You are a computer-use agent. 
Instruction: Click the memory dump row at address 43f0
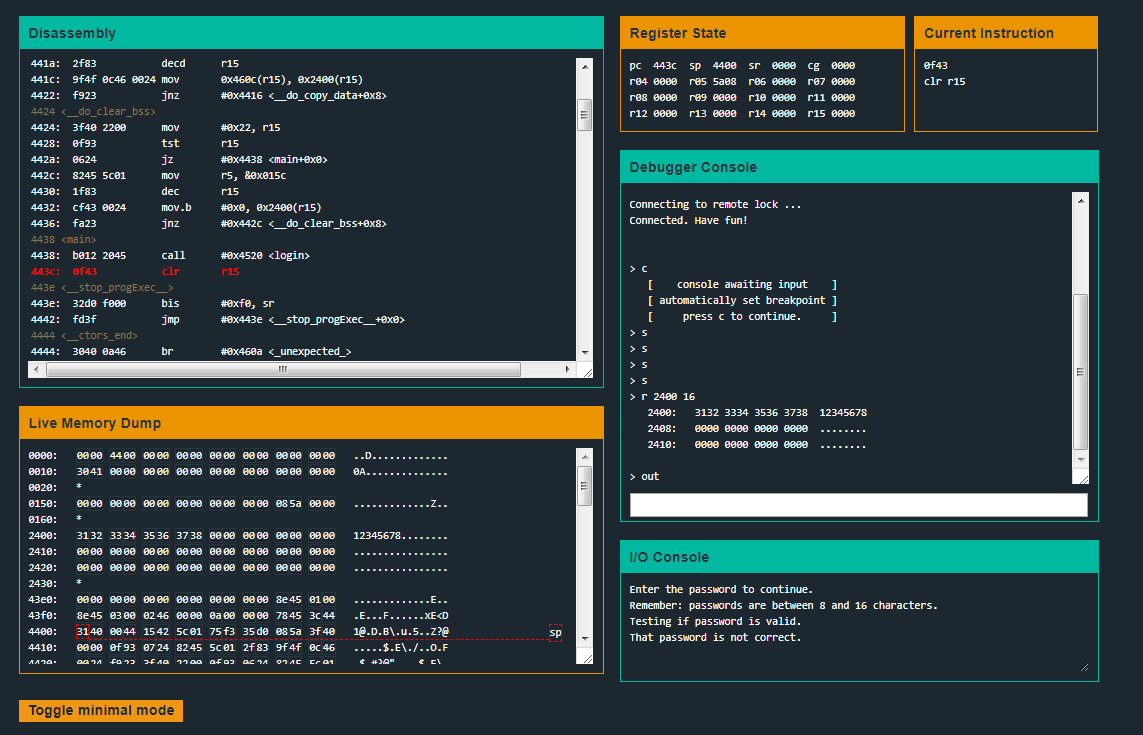point(238,616)
